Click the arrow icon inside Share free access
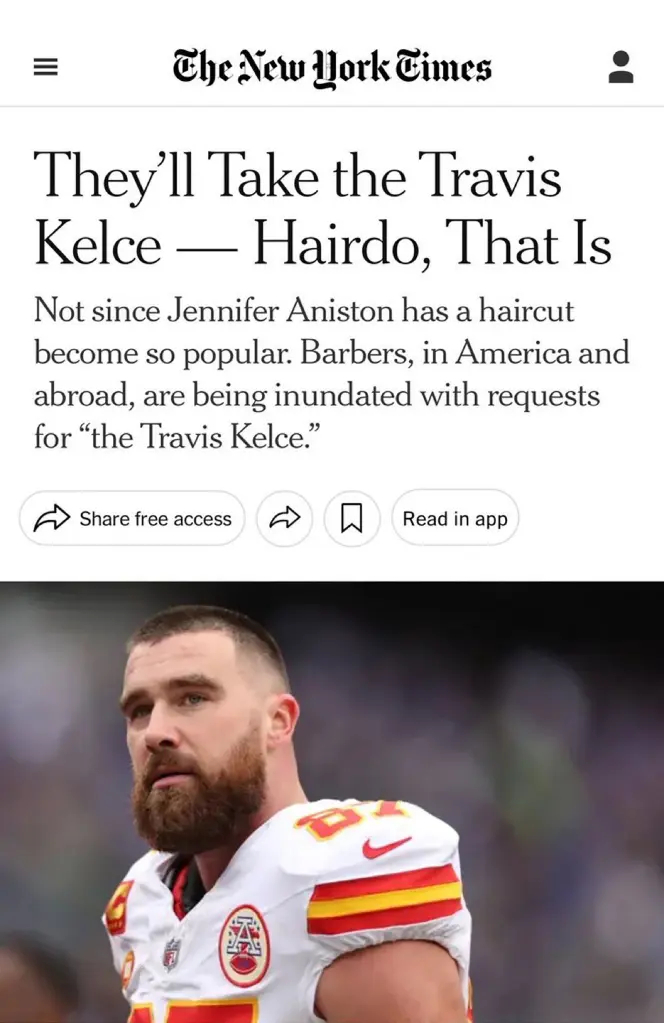This screenshot has width=664, height=1023. pos(52,519)
